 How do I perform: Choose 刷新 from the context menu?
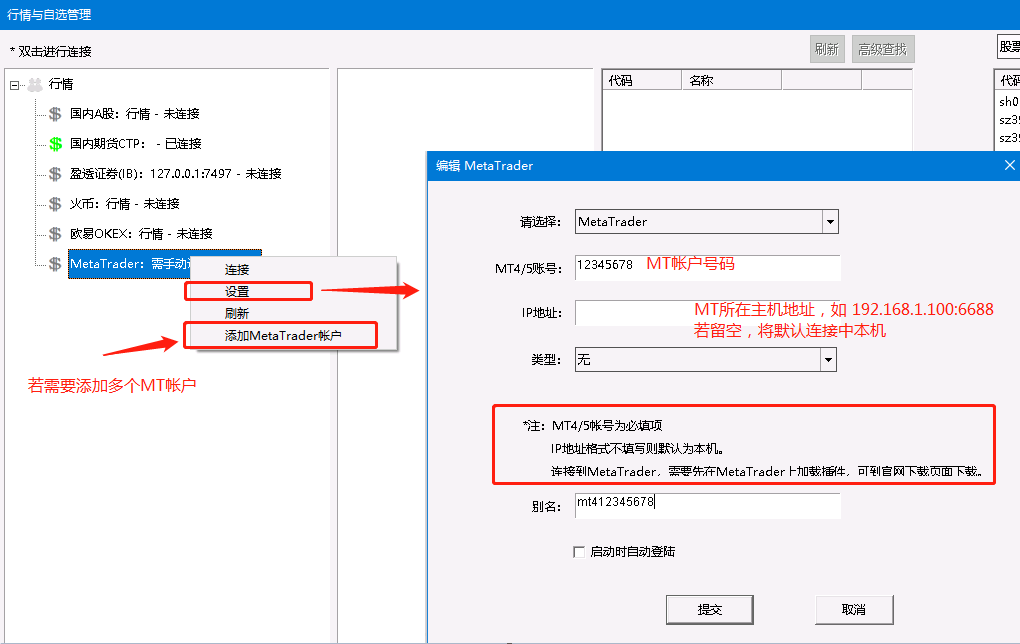(237, 314)
